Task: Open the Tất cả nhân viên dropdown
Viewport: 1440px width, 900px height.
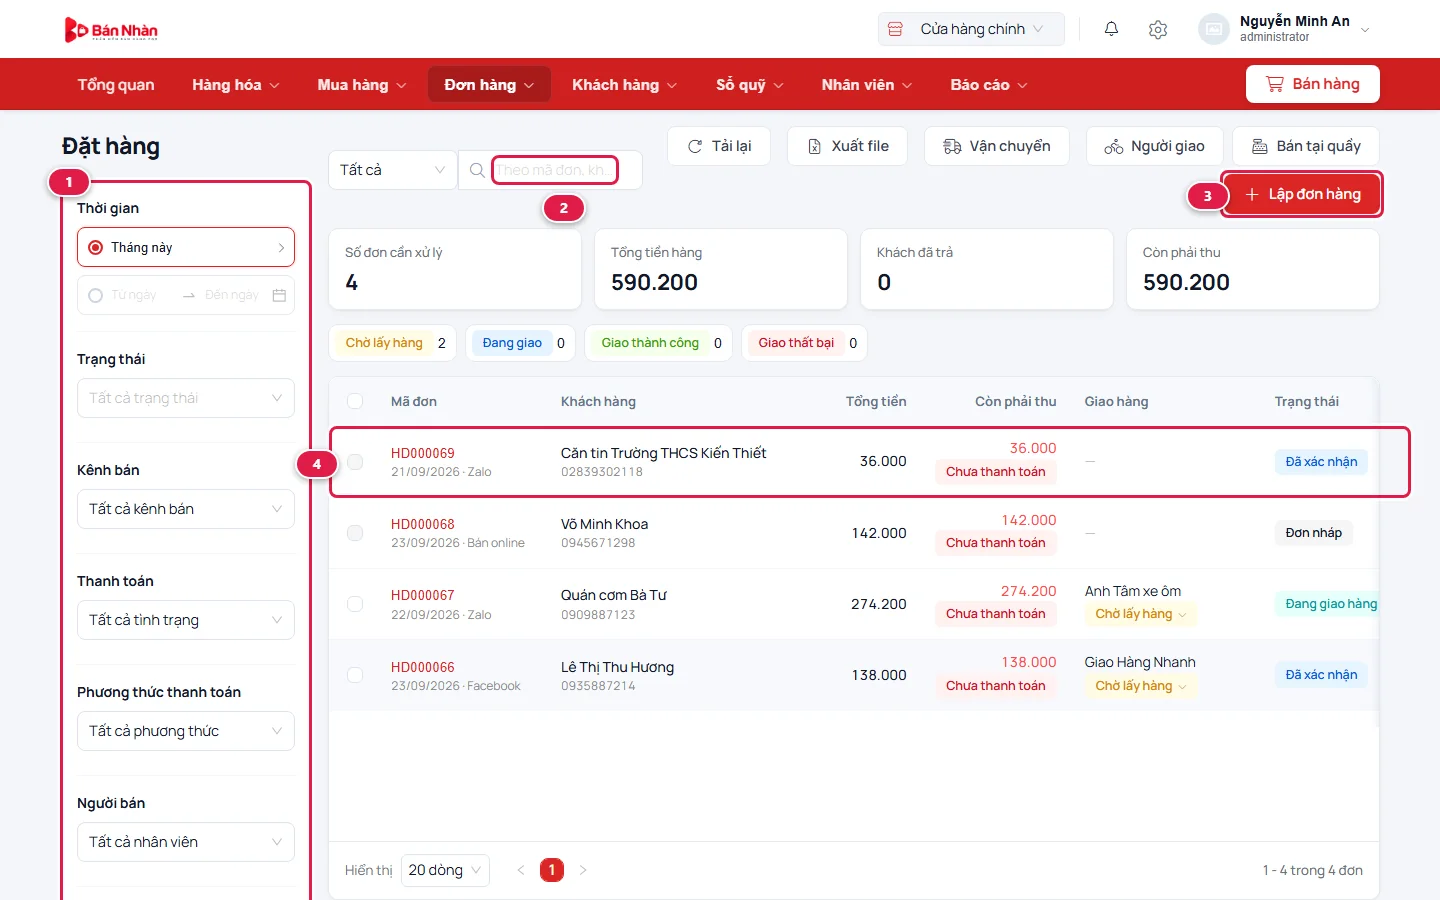Action: [x=186, y=842]
